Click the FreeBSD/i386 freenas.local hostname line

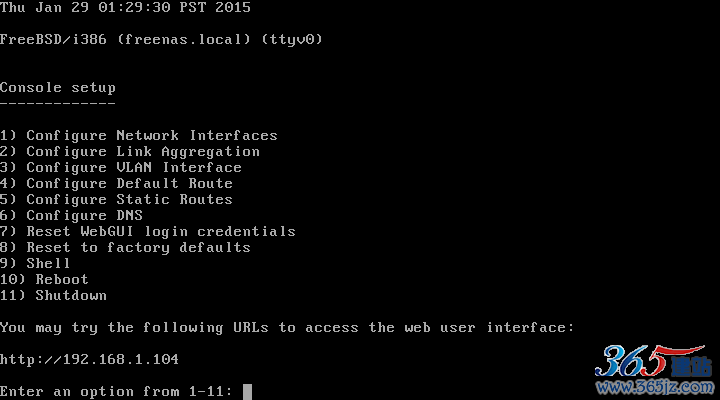[x=161, y=39]
